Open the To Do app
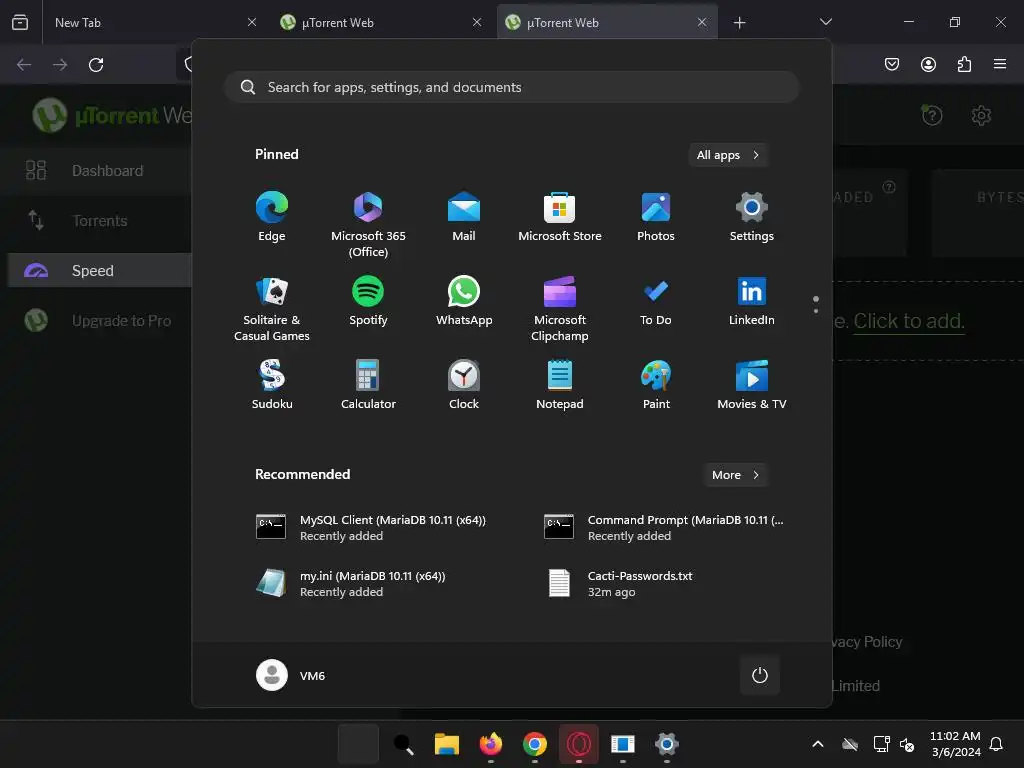1024x768 pixels. pos(656,302)
